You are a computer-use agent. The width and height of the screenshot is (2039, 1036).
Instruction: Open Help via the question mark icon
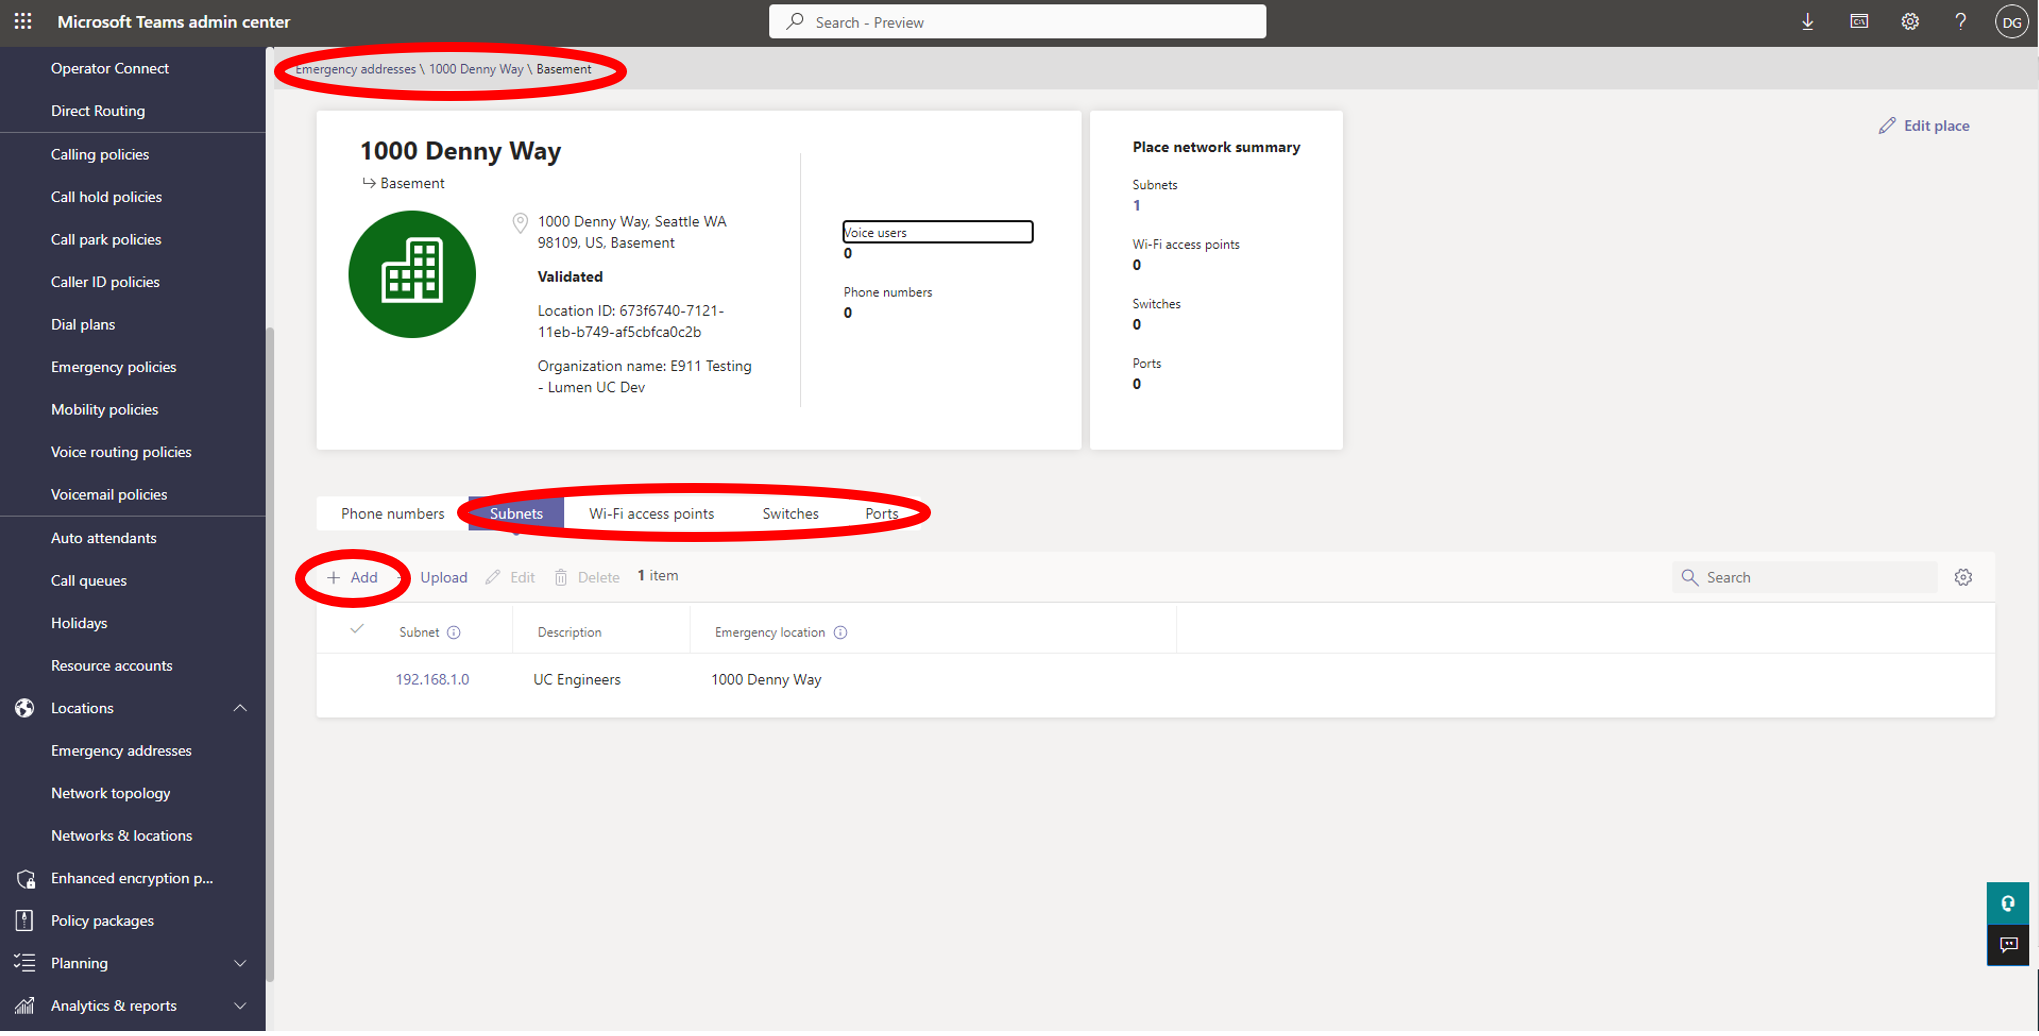point(1960,21)
